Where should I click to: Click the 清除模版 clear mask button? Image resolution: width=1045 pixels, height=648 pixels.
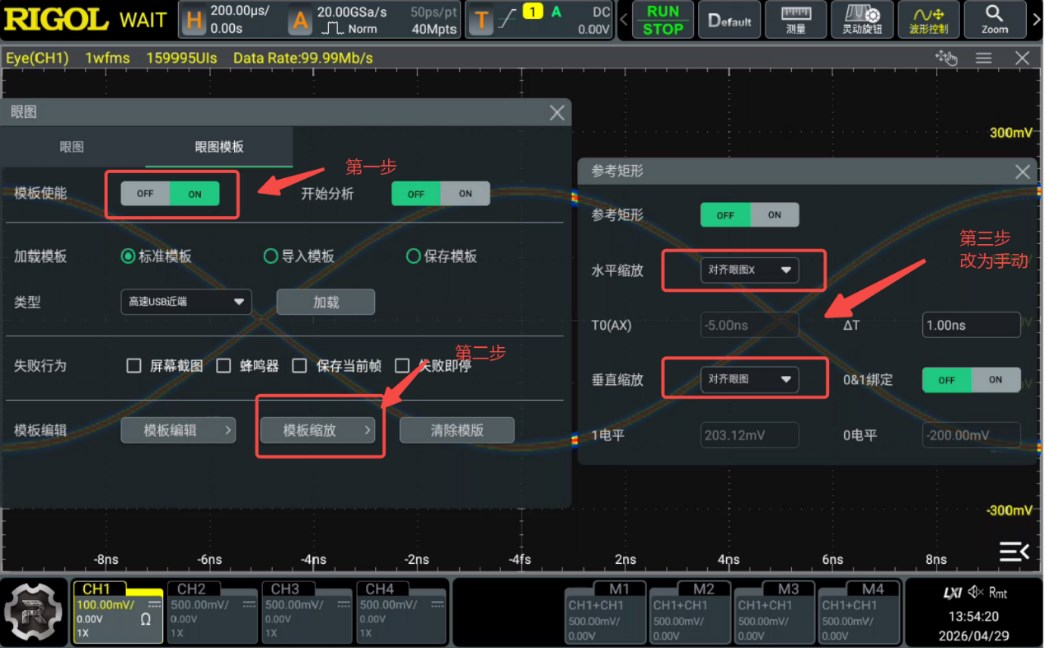coord(457,430)
